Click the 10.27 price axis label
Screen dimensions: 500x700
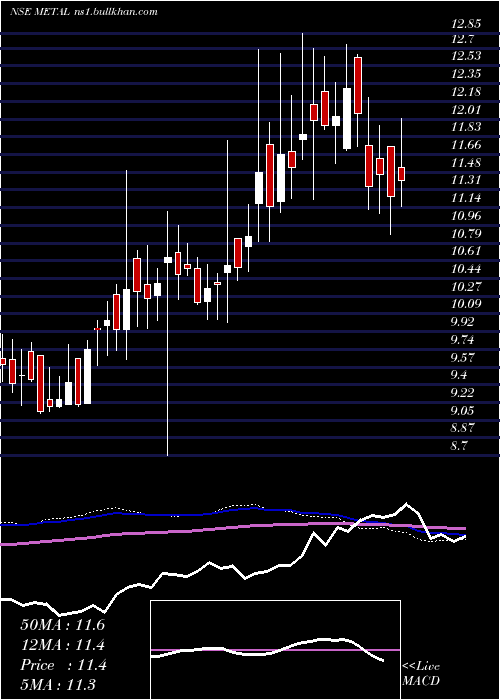coord(467,287)
